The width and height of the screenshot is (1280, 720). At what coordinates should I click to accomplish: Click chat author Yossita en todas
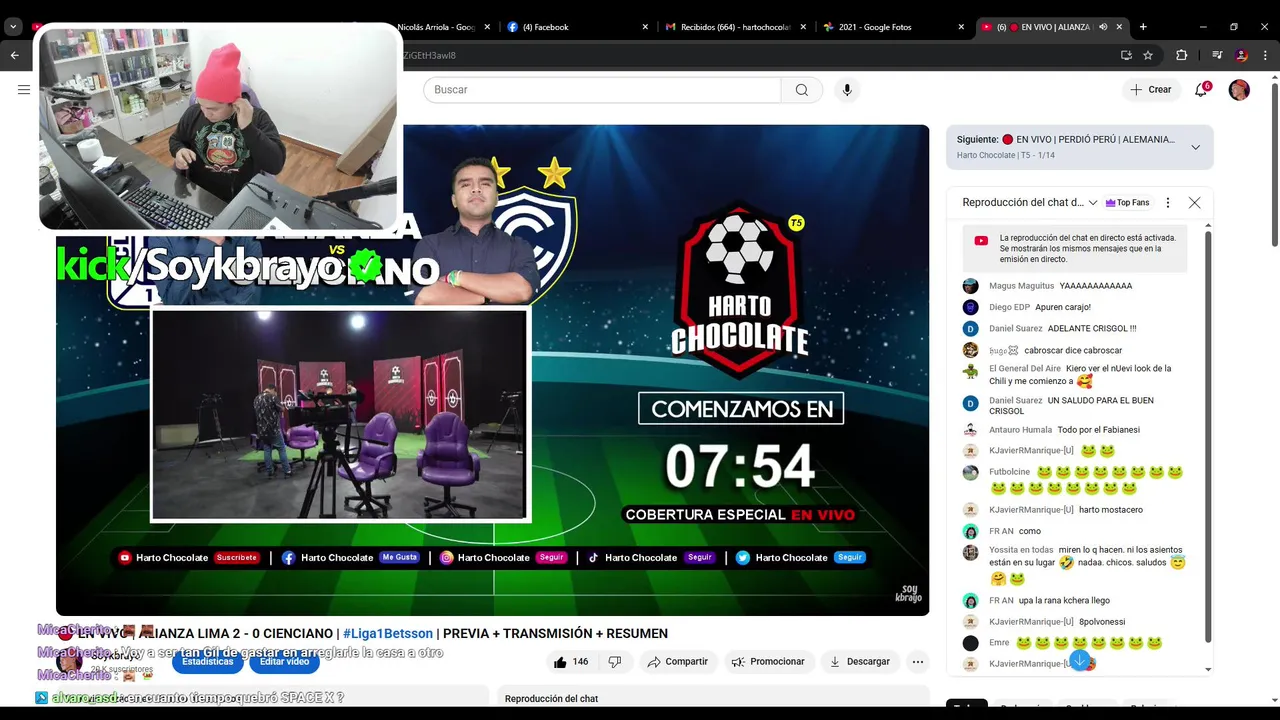pyautogui.click(x=1021, y=550)
